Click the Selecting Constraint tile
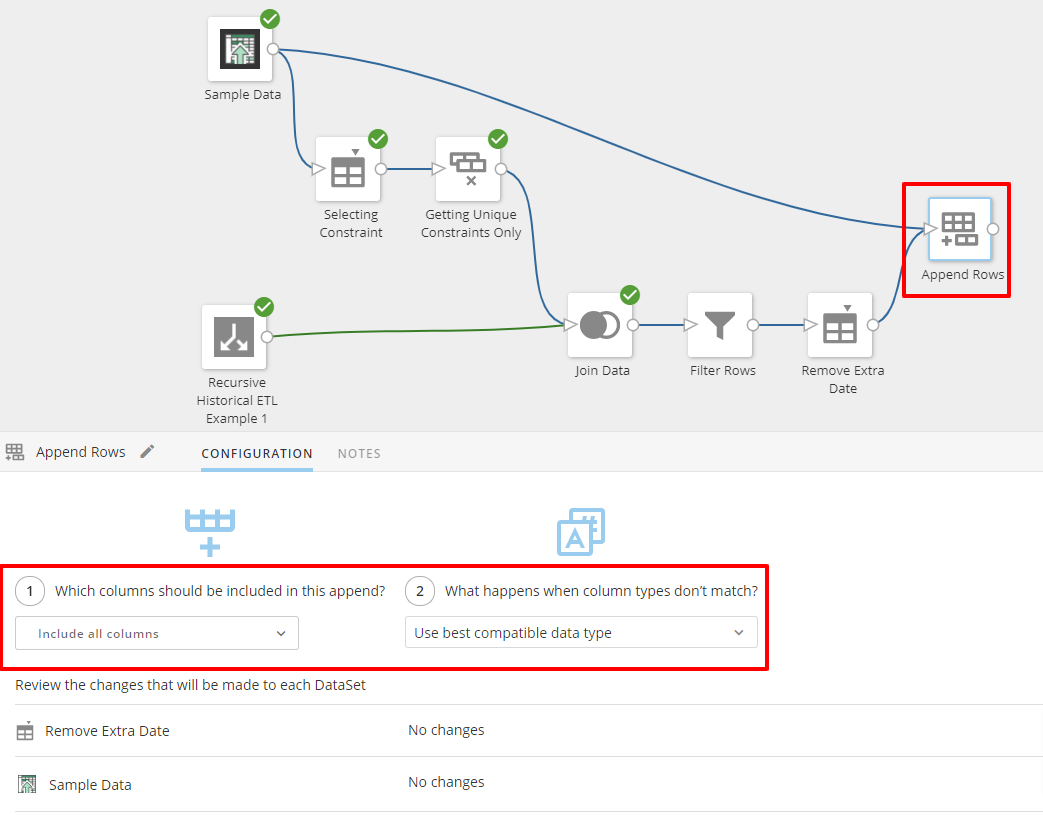The image size is (1043, 815). (x=349, y=168)
